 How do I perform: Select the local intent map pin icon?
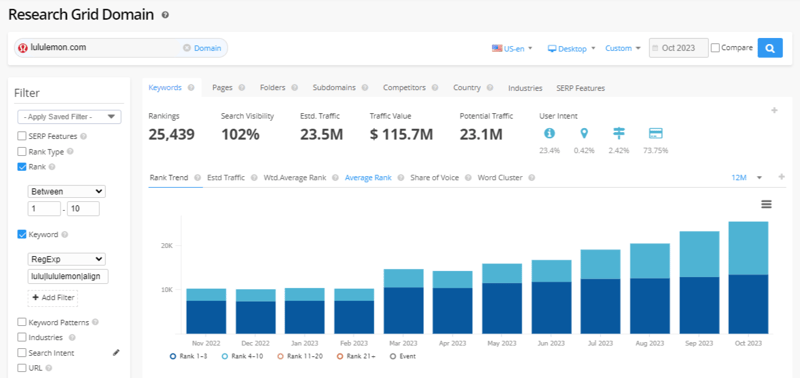pos(584,134)
